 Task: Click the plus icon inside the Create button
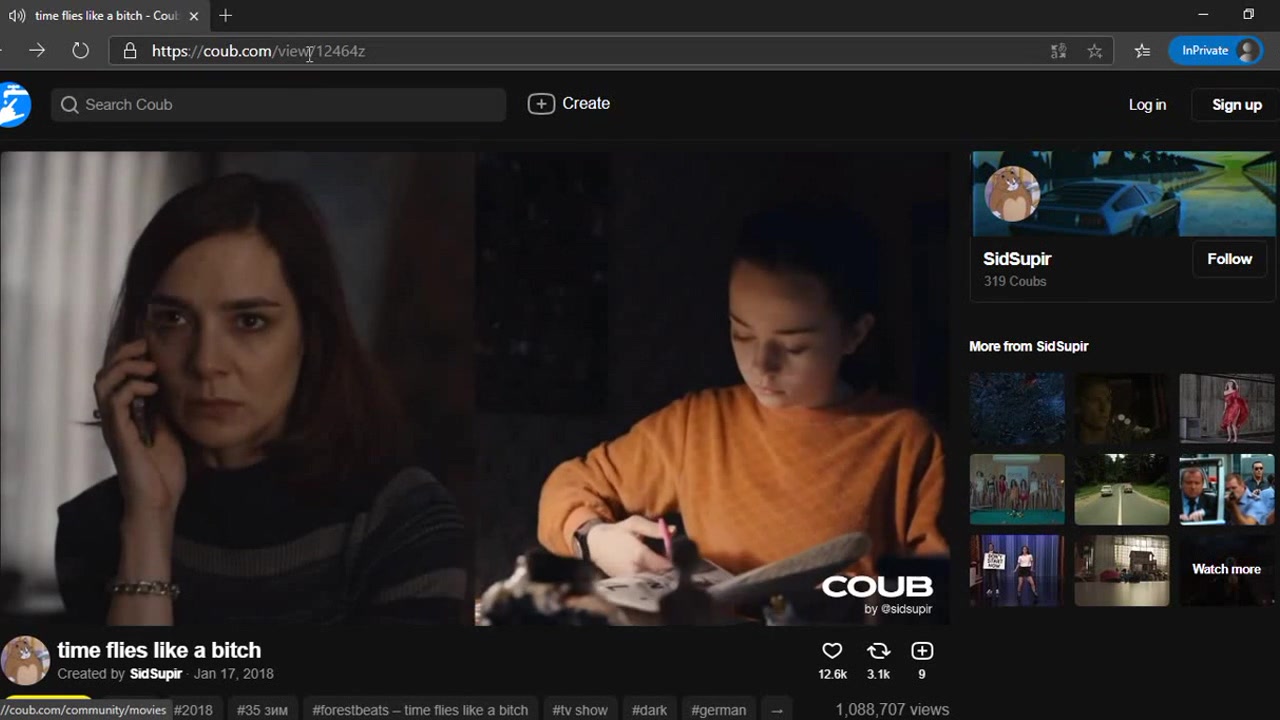click(x=541, y=103)
